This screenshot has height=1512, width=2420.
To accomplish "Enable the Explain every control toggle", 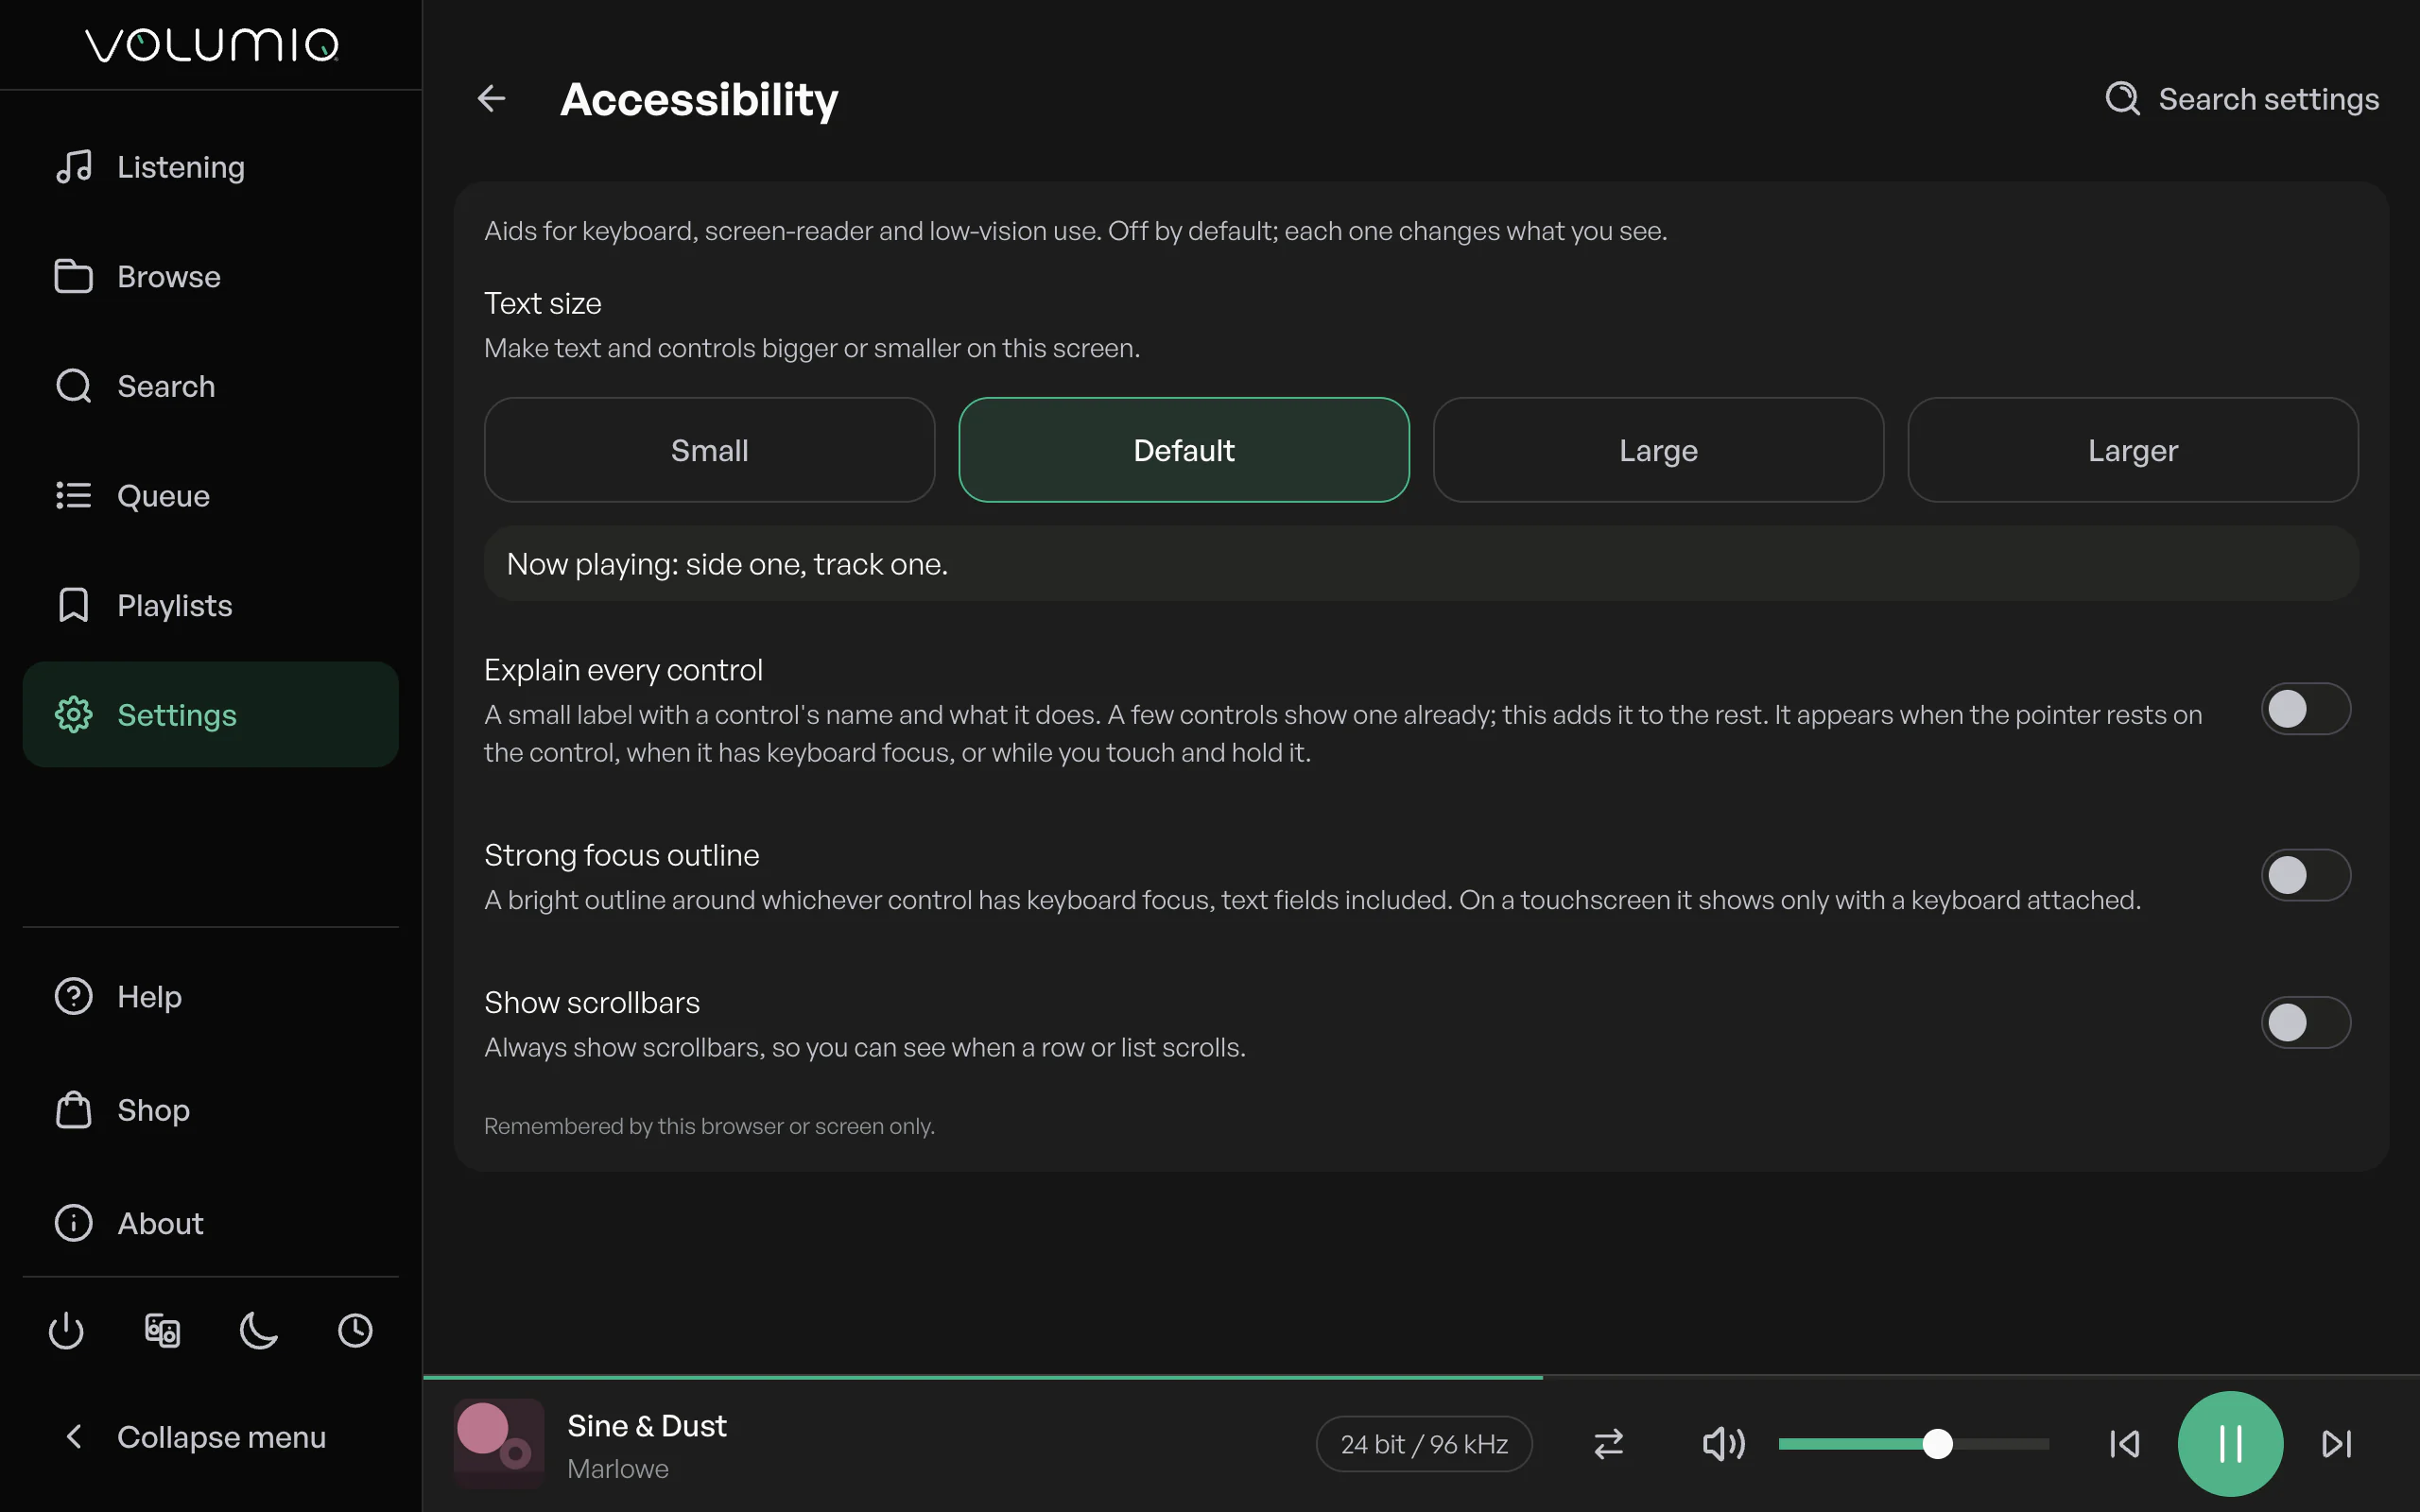I will [x=2305, y=709].
